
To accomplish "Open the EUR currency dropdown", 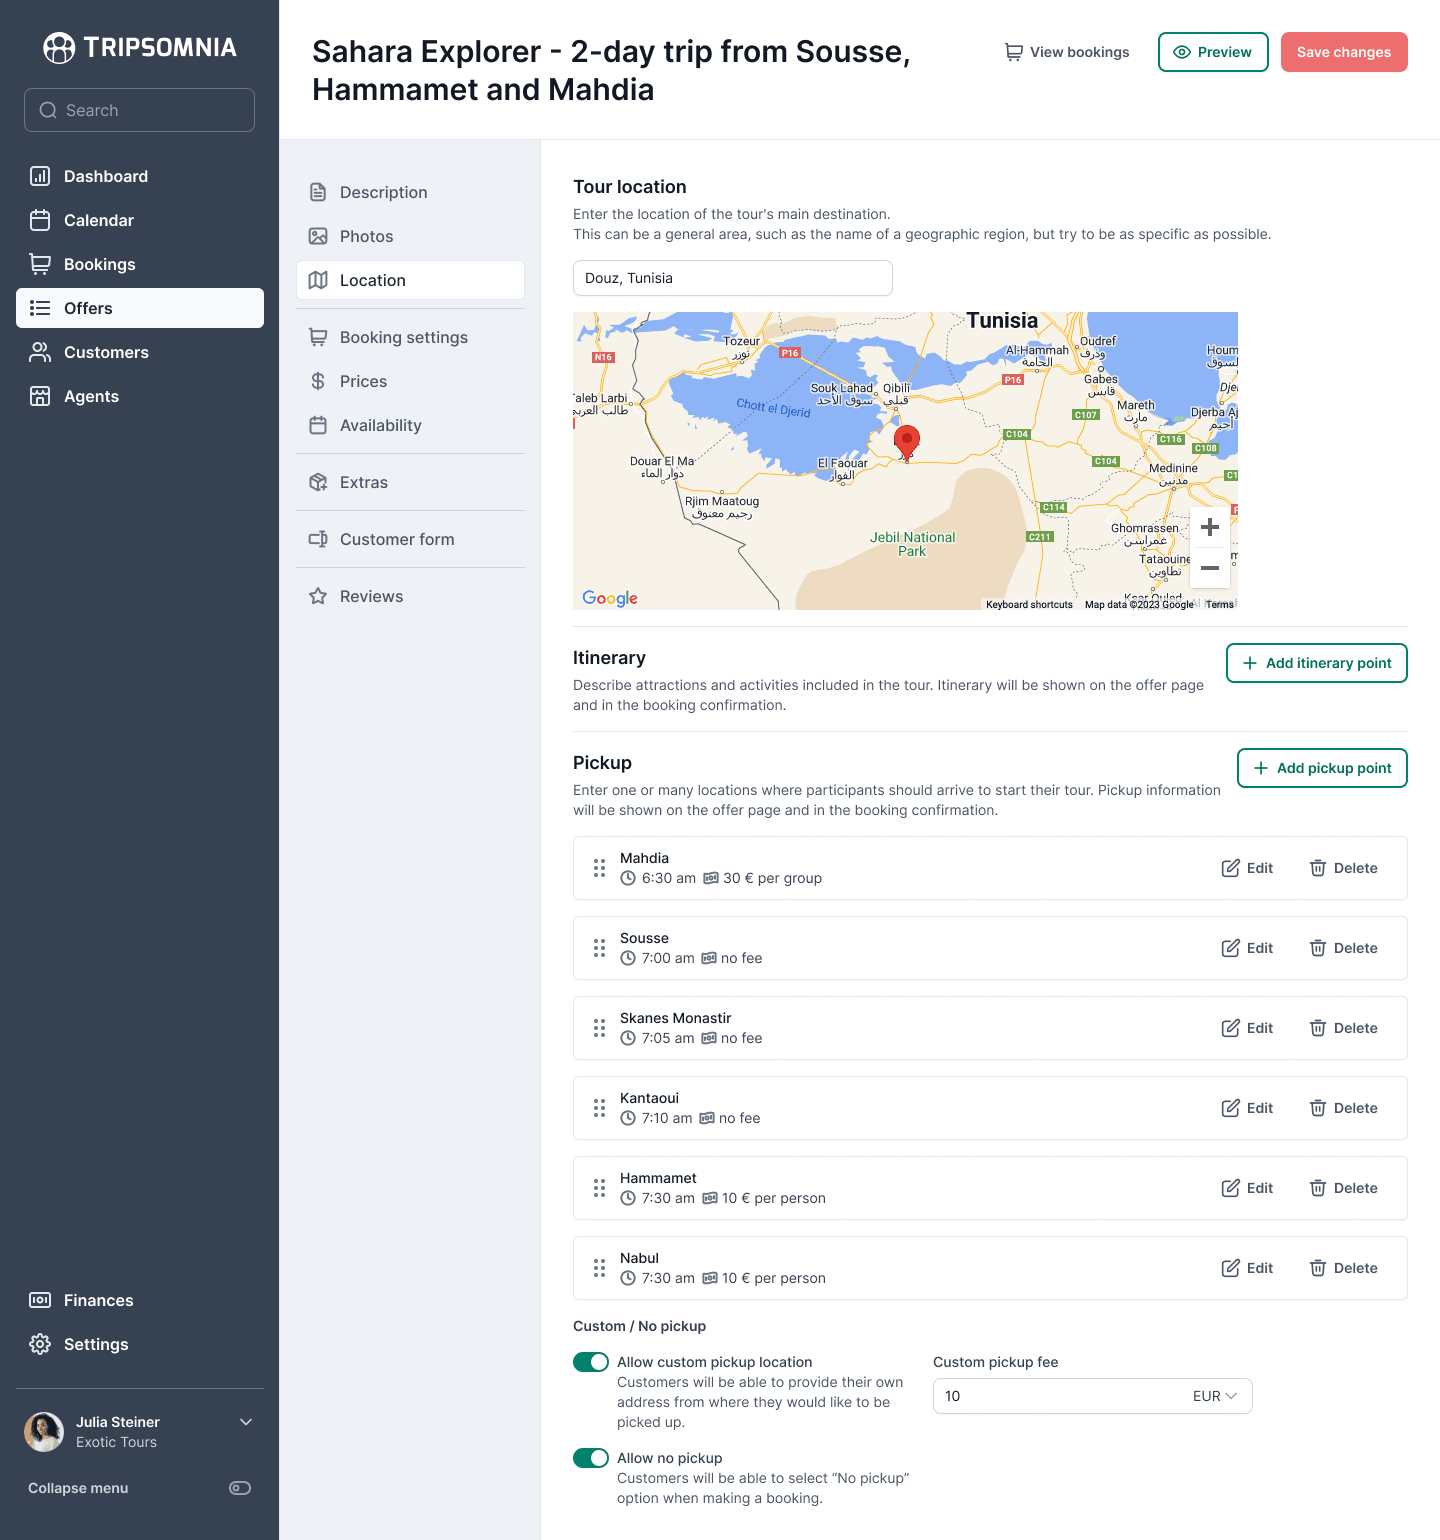I will (1215, 1396).
